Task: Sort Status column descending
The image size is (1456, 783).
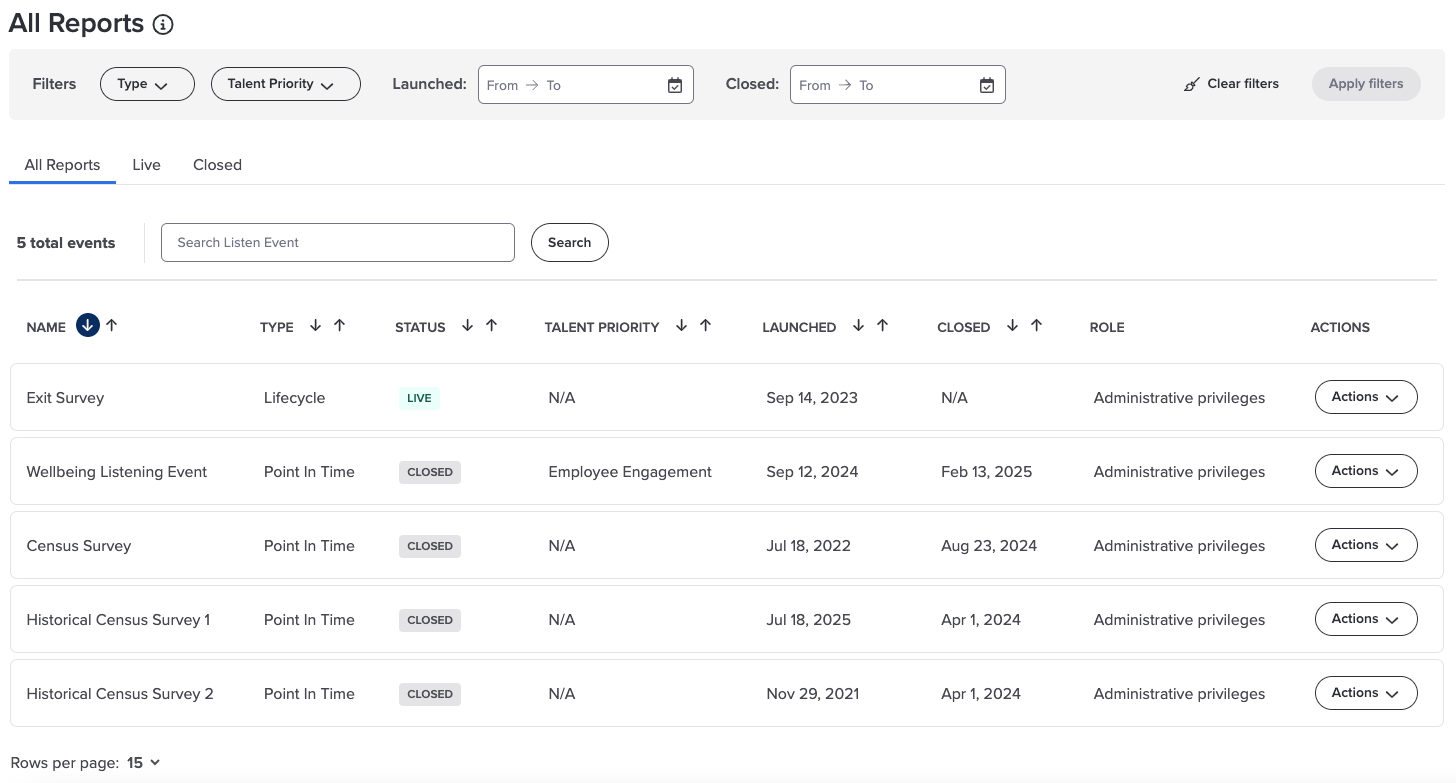Action: point(468,325)
